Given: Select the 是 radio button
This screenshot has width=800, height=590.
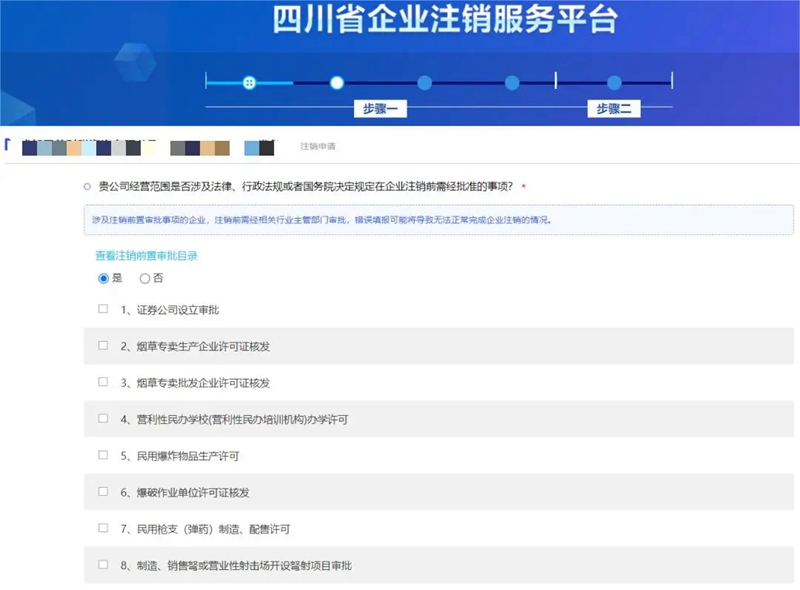Looking at the screenshot, I should click(x=104, y=278).
